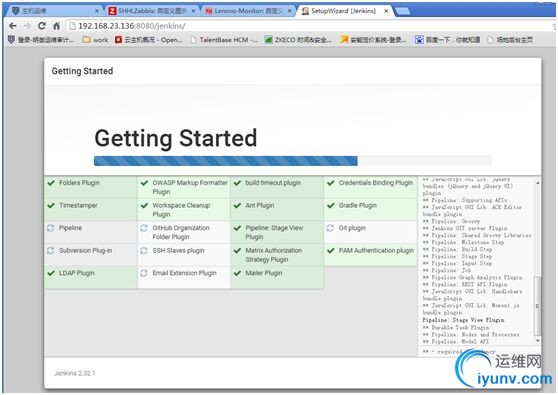Click the Getting Started dialog header title

pyautogui.click(x=82, y=71)
